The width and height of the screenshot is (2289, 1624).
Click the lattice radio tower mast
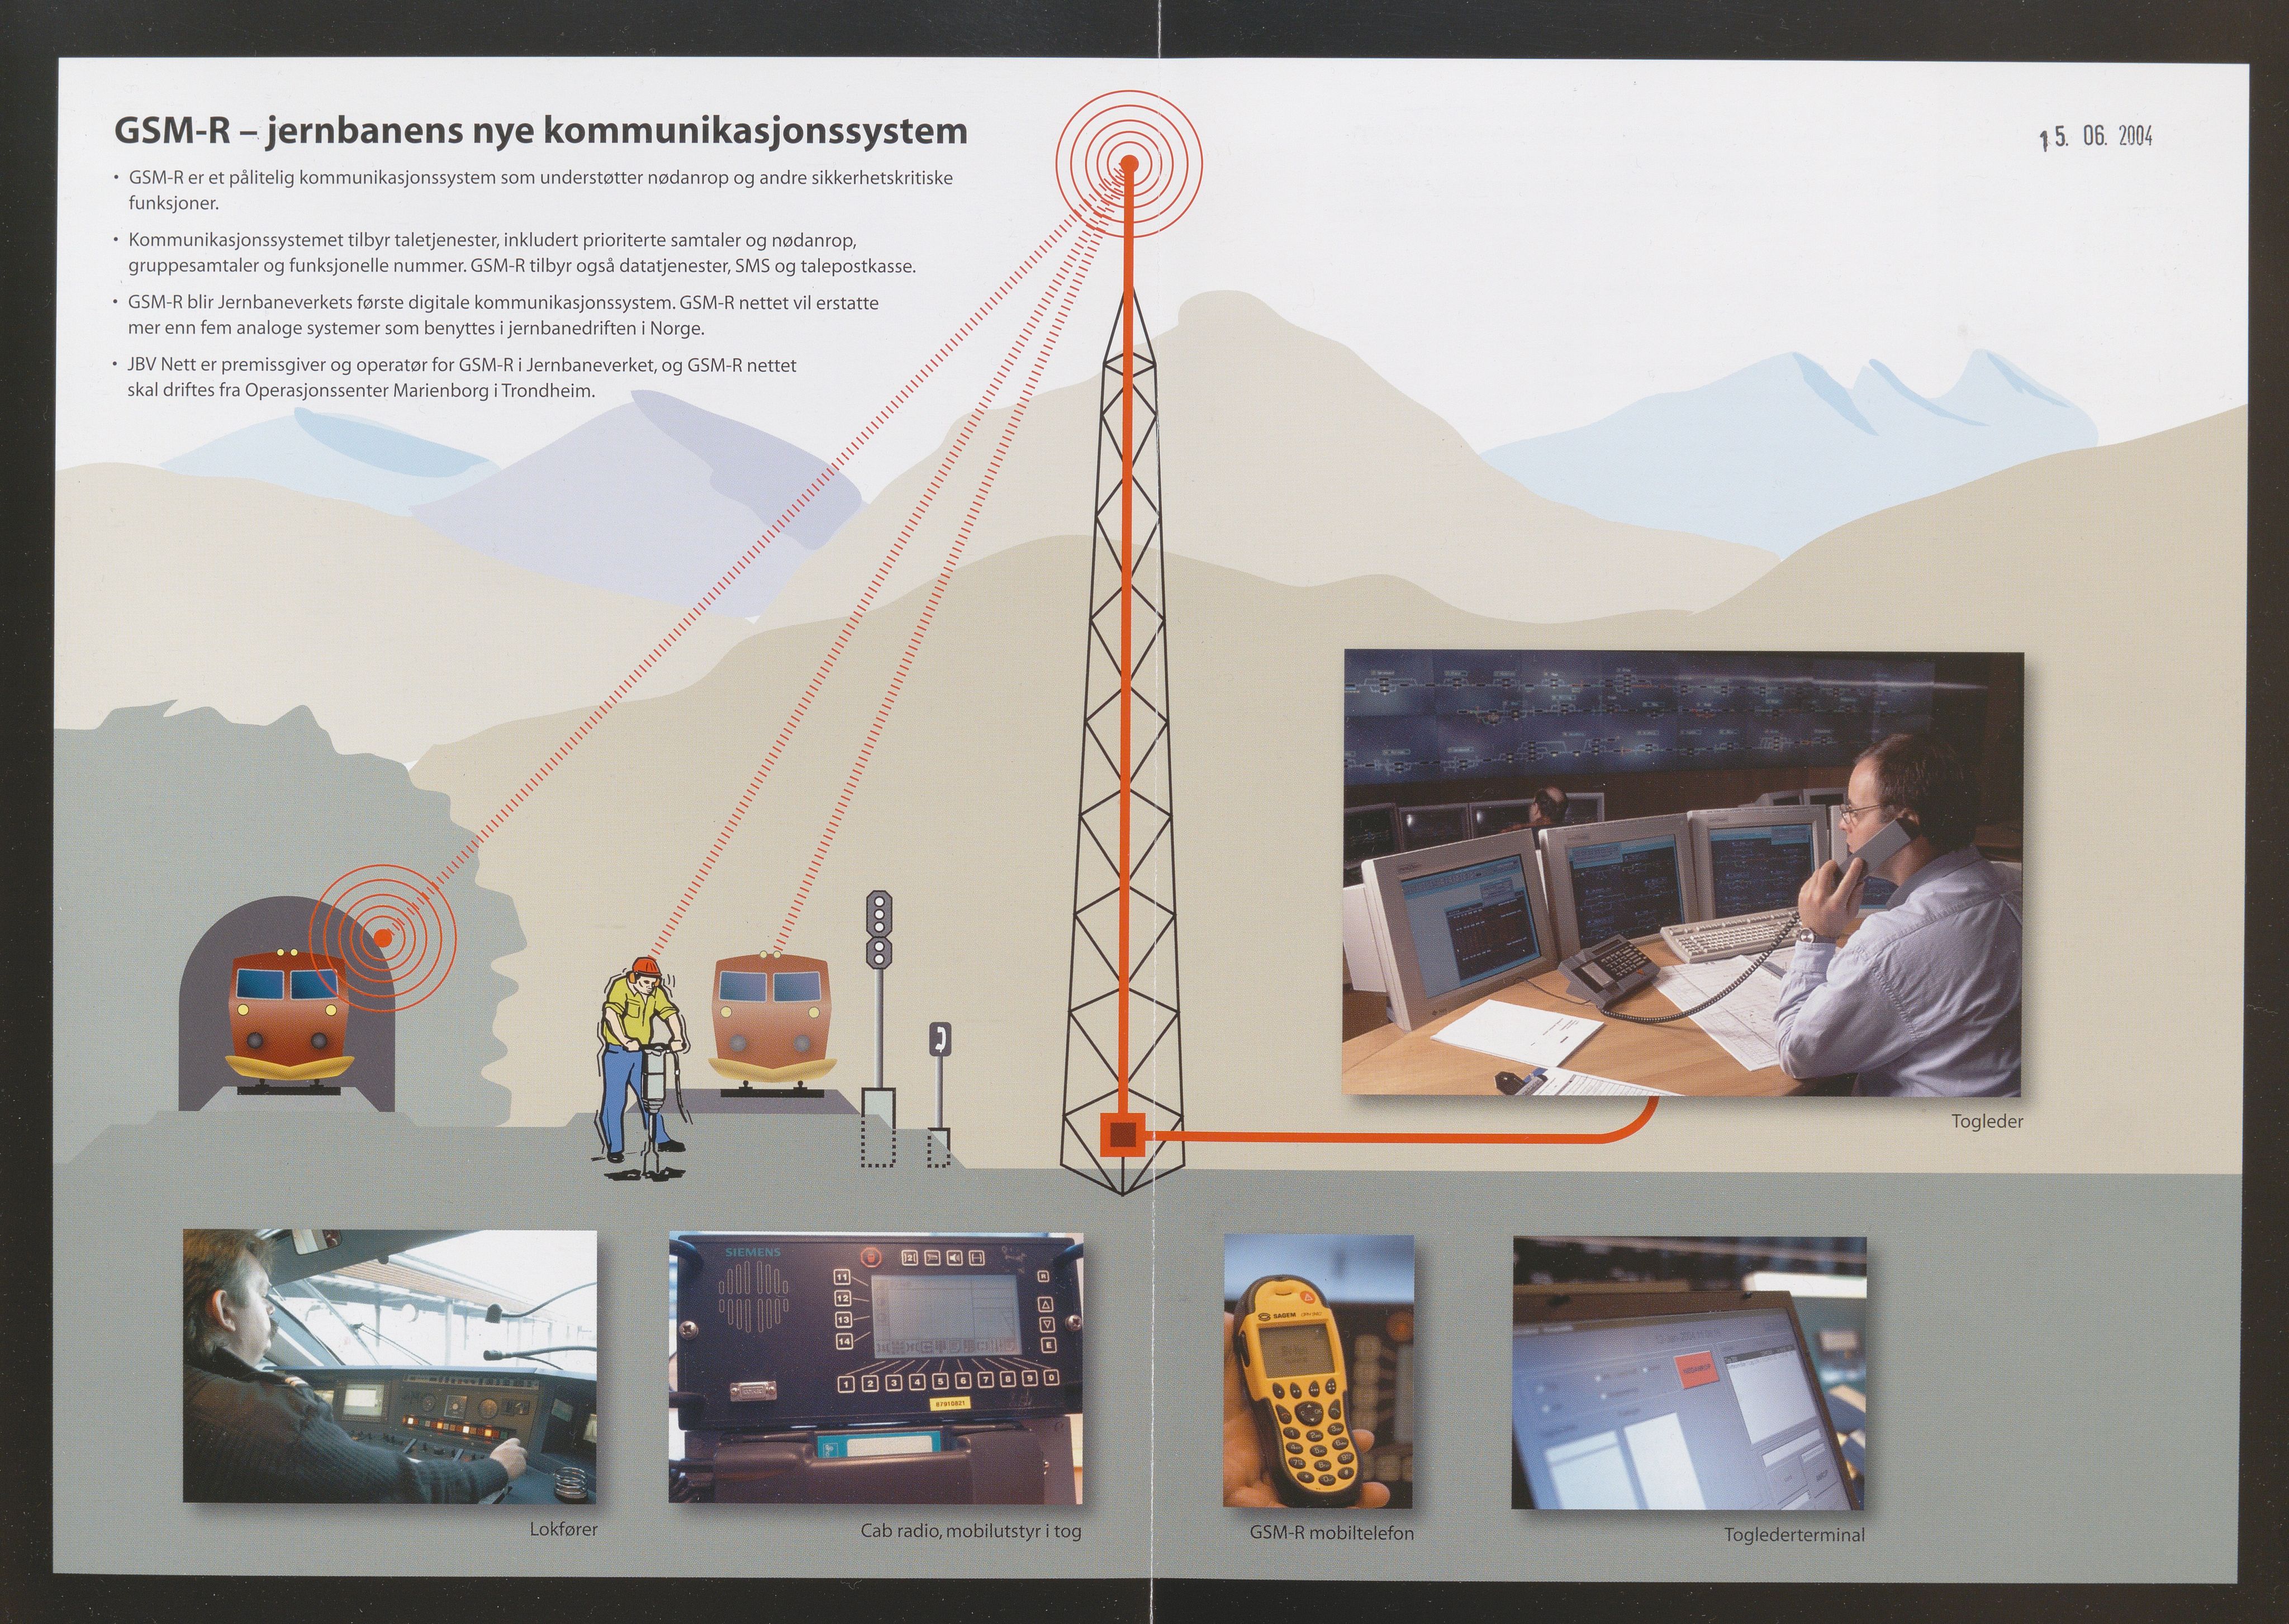coord(1124,740)
